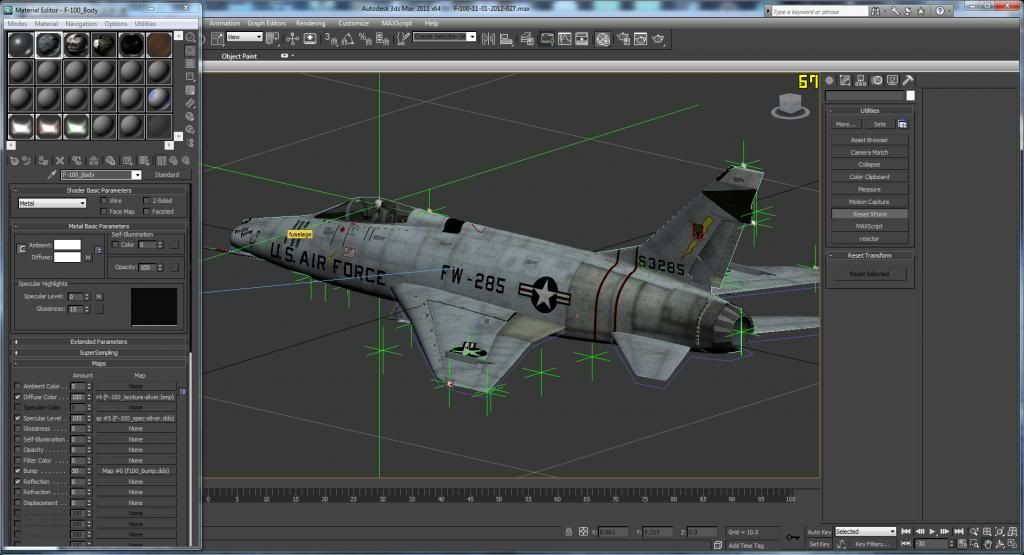Click the pick material eyedropper icon
1024x555 pixels.
coord(52,175)
